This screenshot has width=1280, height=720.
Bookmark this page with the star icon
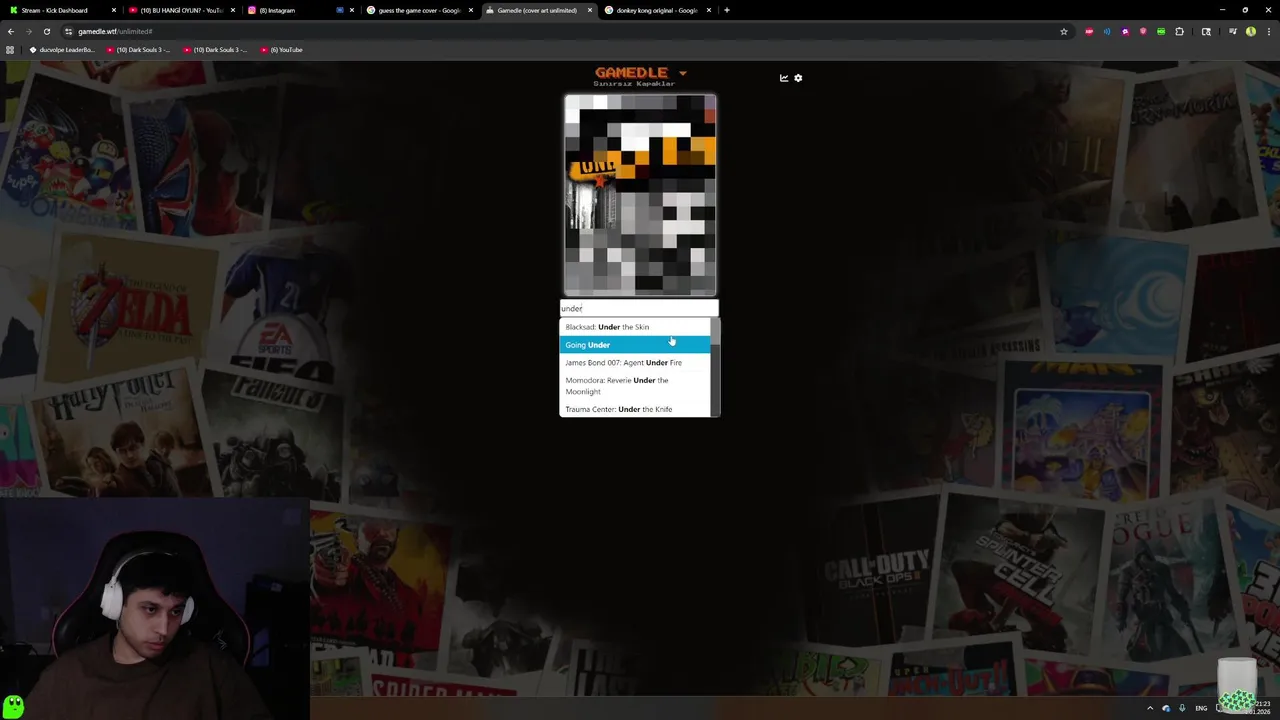[1064, 31]
